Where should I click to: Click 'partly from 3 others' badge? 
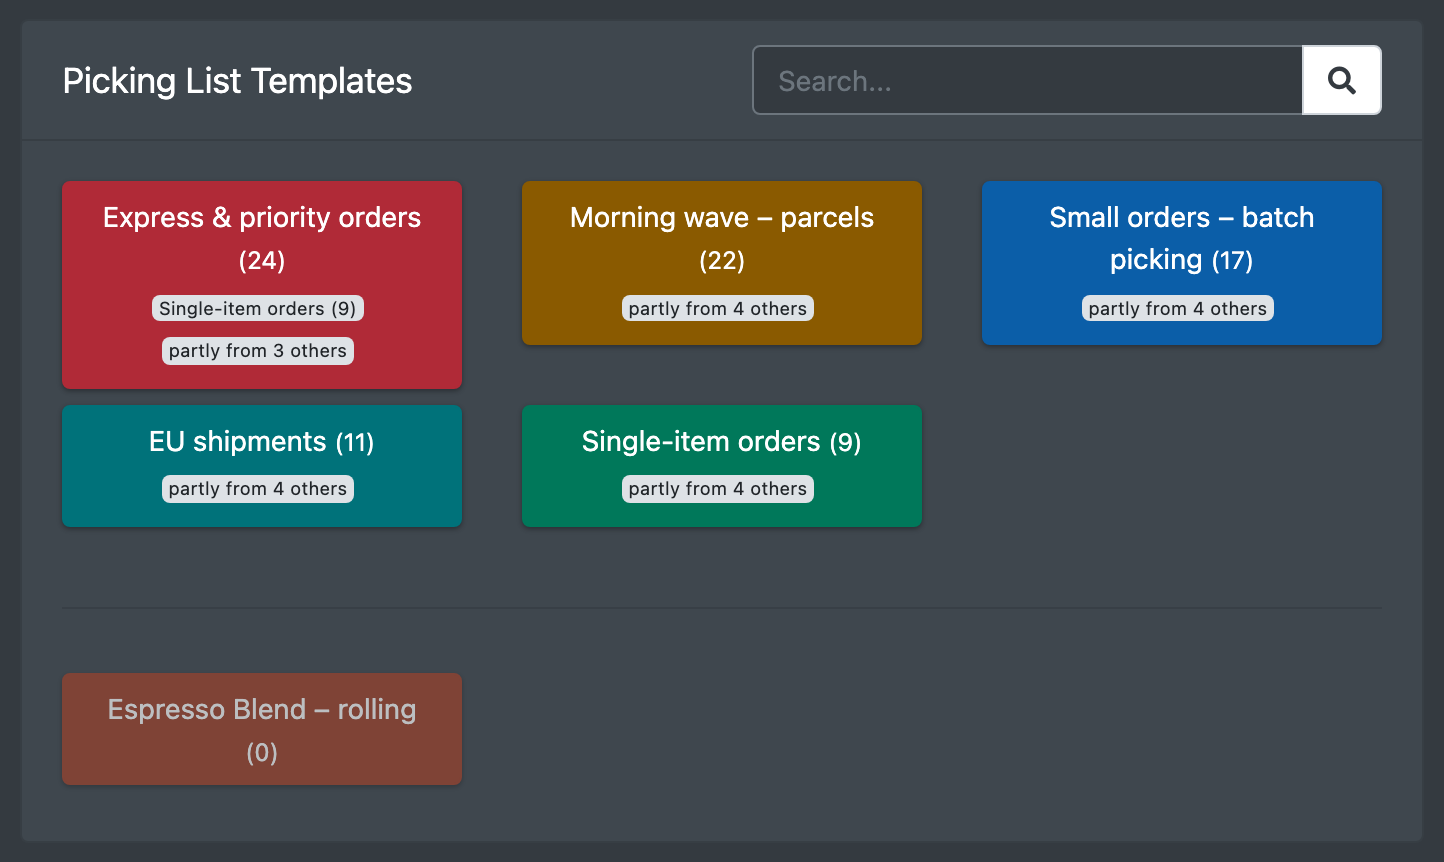pos(258,350)
